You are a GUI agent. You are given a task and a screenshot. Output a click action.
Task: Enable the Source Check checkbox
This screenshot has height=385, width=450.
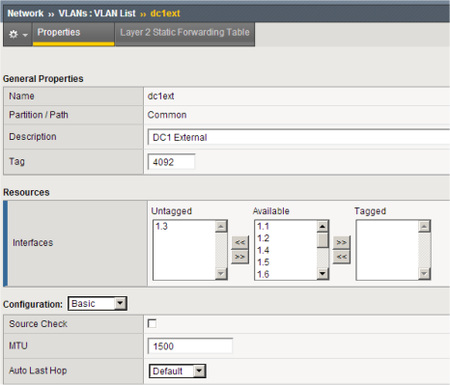pyautogui.click(x=152, y=323)
